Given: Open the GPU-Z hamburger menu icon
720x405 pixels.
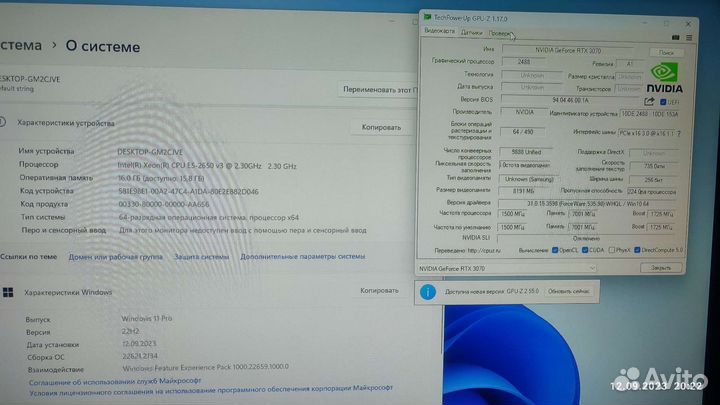Looking at the screenshot, I should (689, 38).
